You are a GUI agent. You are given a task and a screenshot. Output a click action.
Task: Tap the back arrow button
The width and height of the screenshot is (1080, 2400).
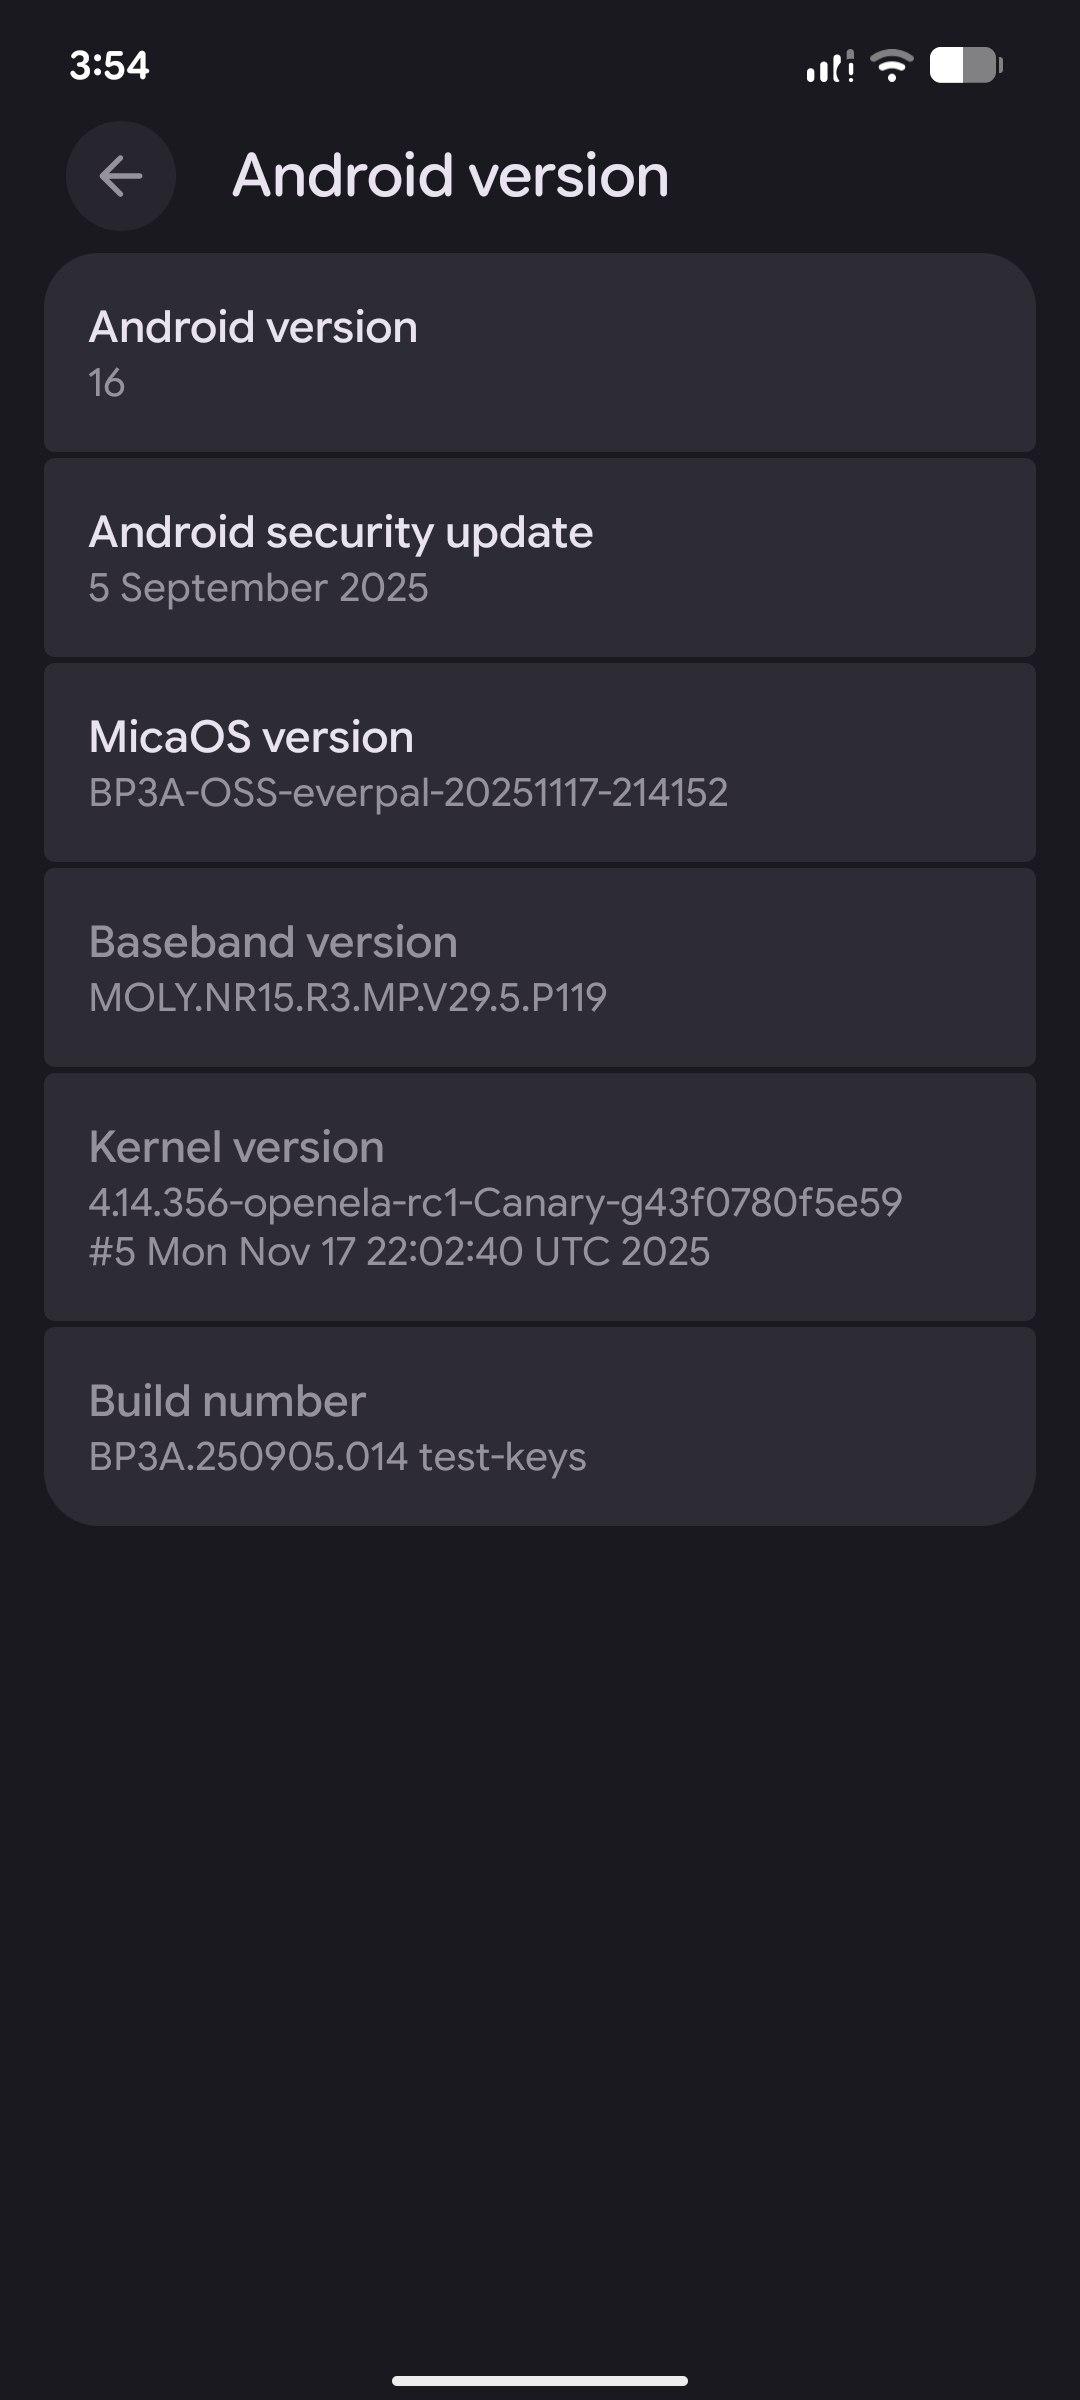click(x=121, y=177)
